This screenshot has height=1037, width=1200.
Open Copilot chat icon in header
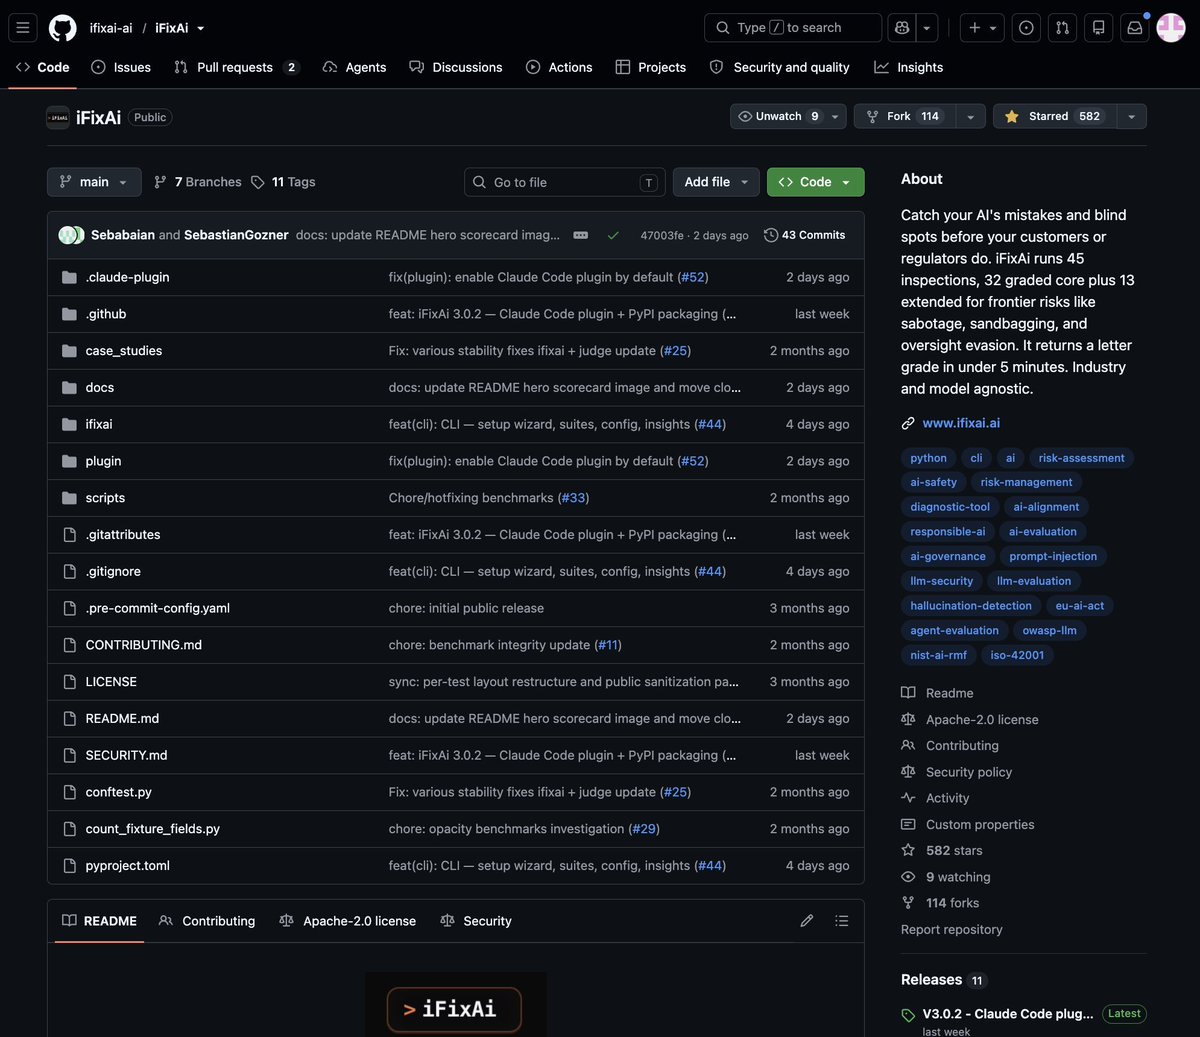(902, 28)
